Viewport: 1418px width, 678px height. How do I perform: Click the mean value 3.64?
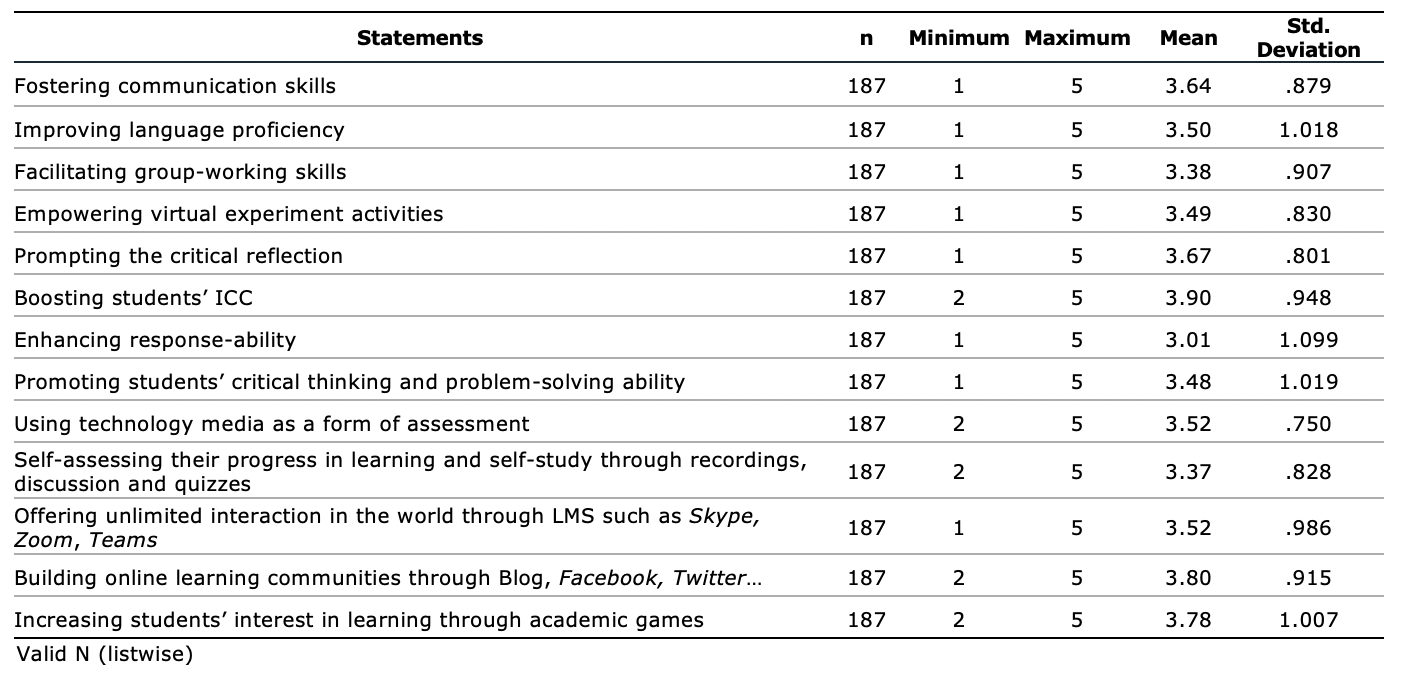click(x=1188, y=86)
